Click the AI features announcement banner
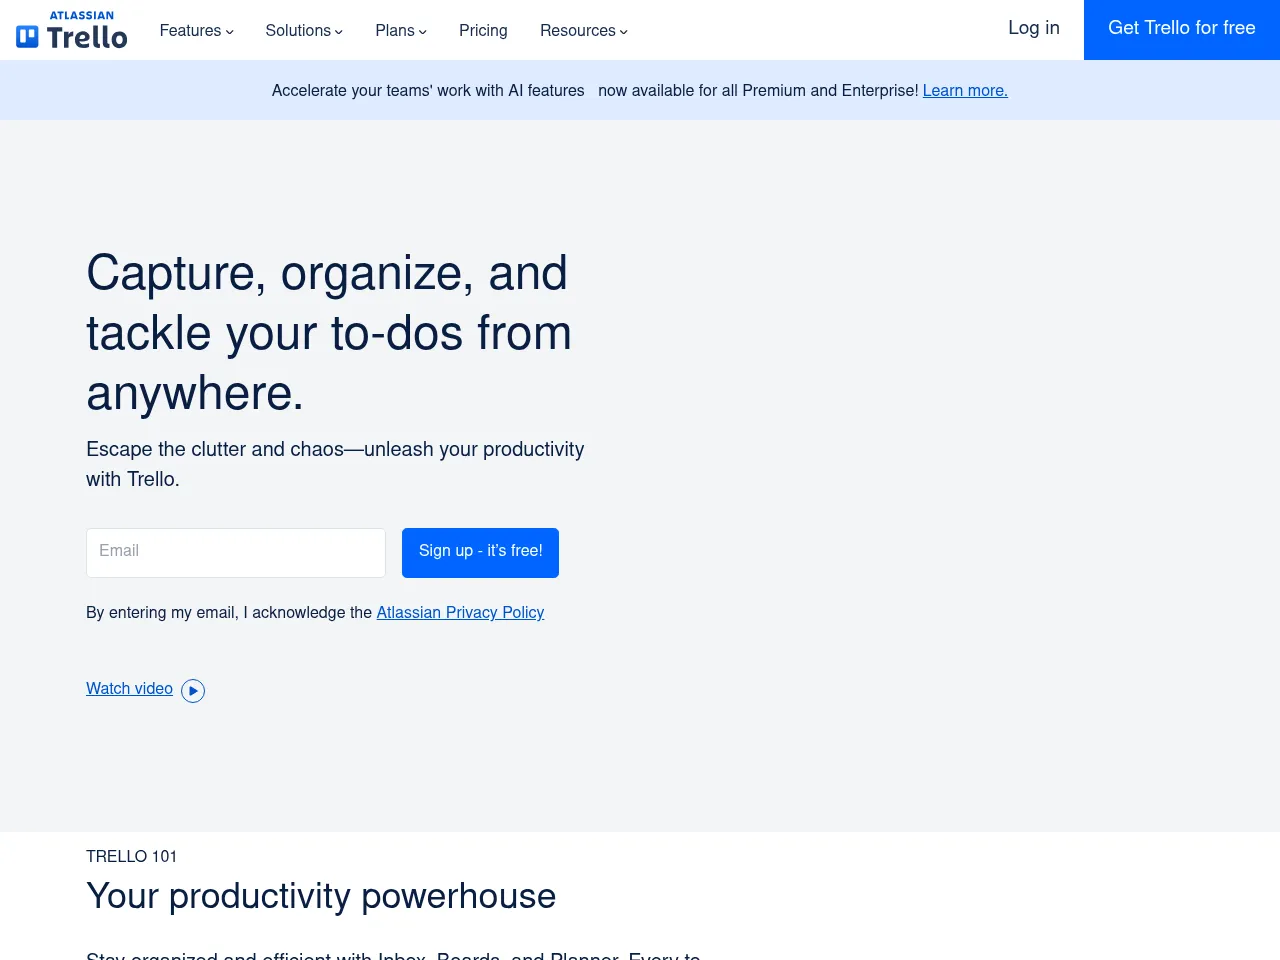 pyautogui.click(x=640, y=90)
